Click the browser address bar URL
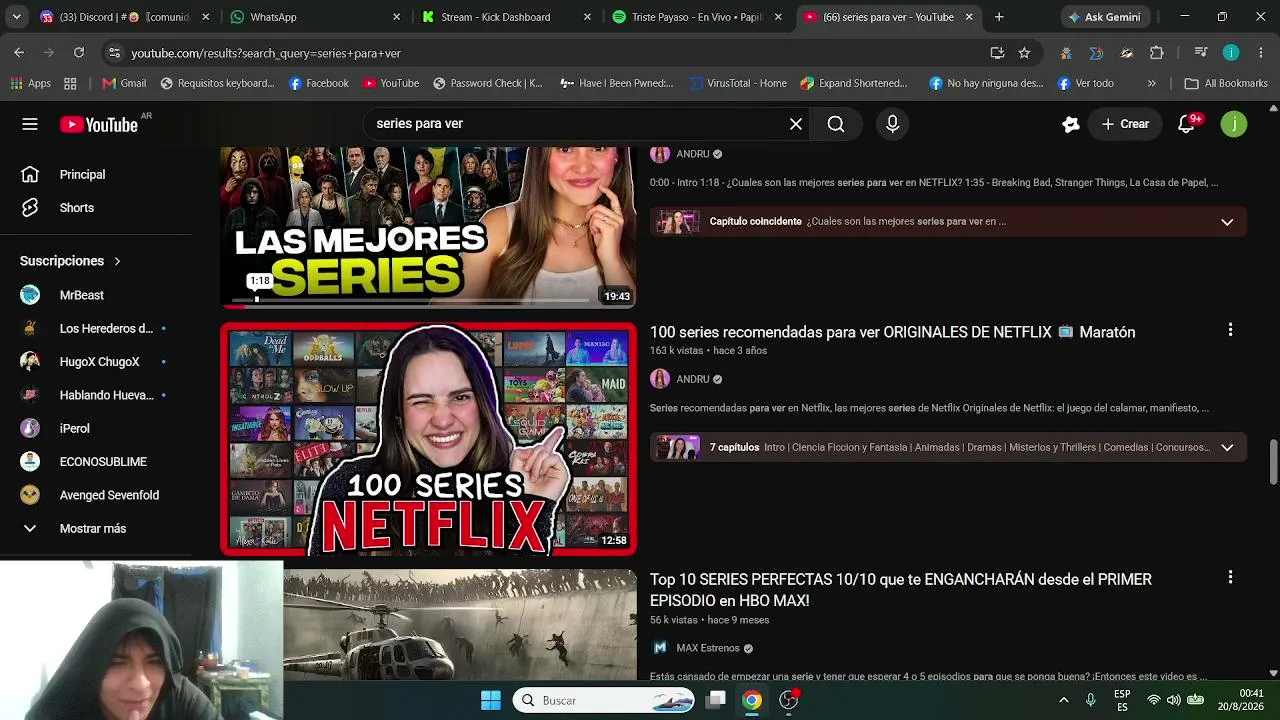 coord(266,53)
